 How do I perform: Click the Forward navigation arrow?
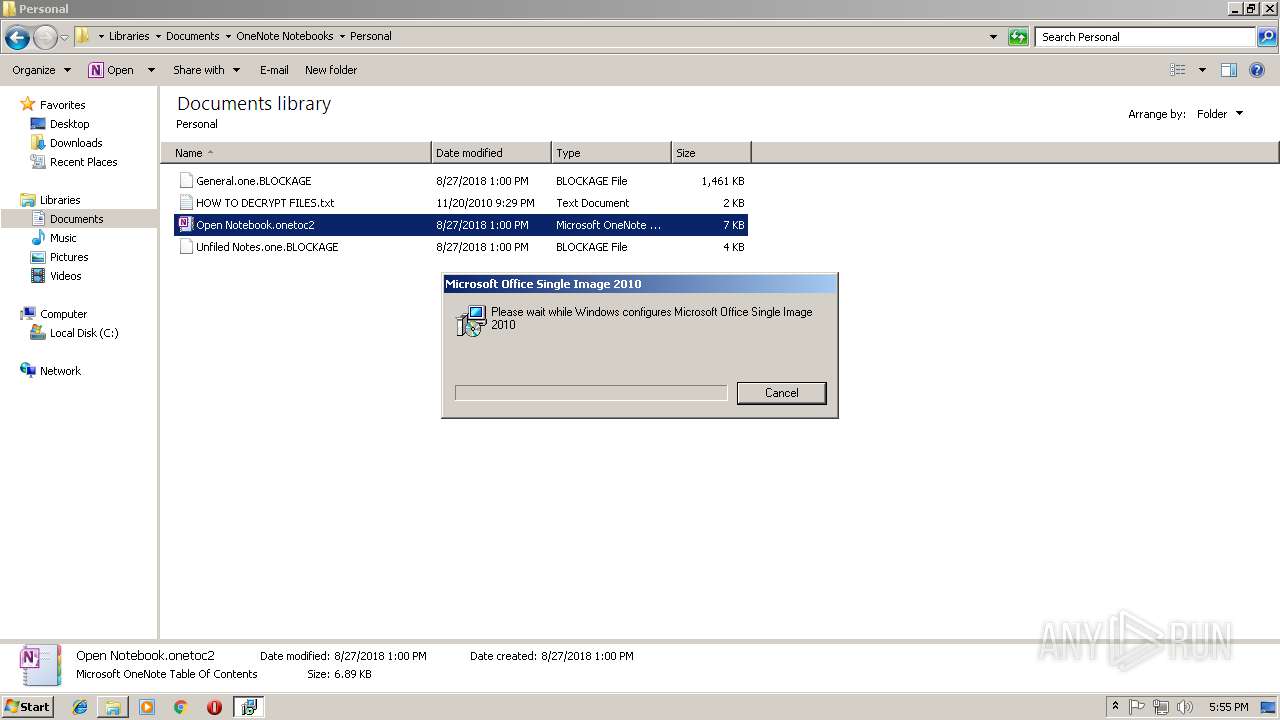pyautogui.click(x=45, y=37)
